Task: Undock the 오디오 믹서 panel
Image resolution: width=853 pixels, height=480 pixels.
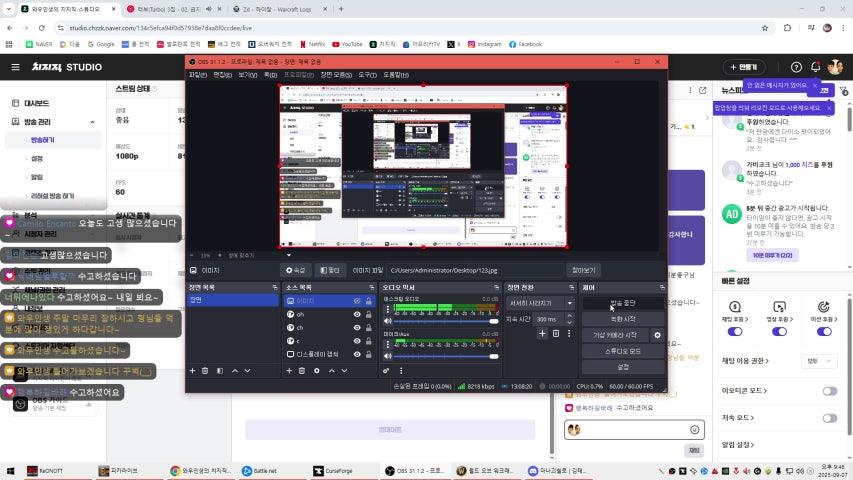Action: pyautogui.click(x=496, y=287)
